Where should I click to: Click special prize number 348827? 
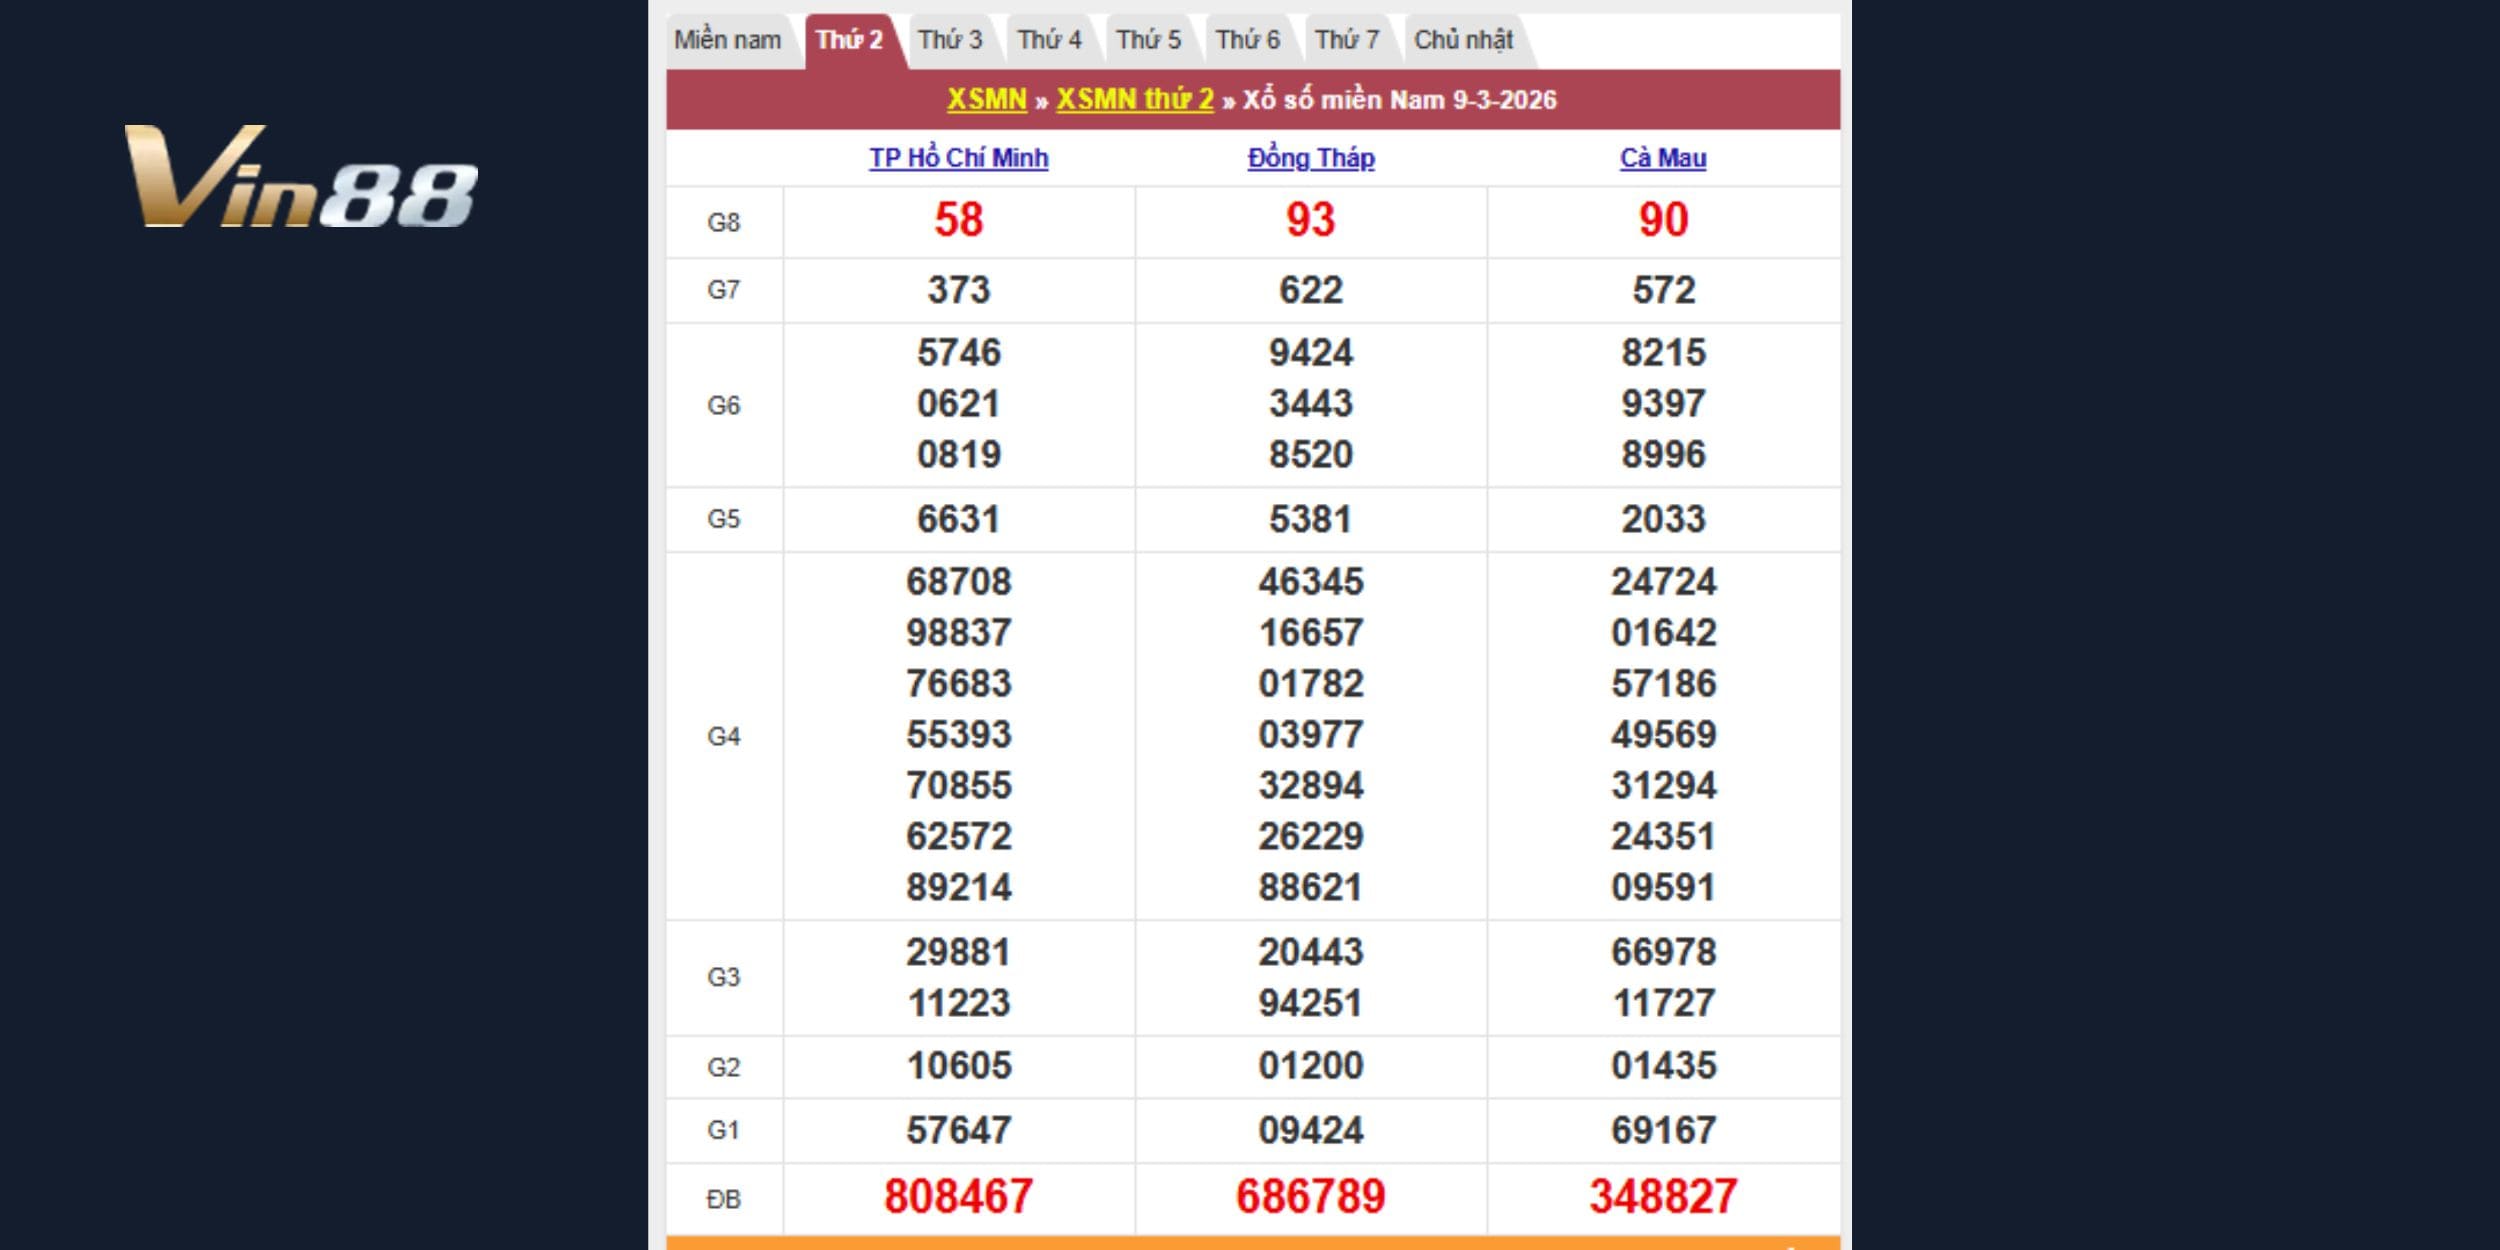tap(1663, 1196)
